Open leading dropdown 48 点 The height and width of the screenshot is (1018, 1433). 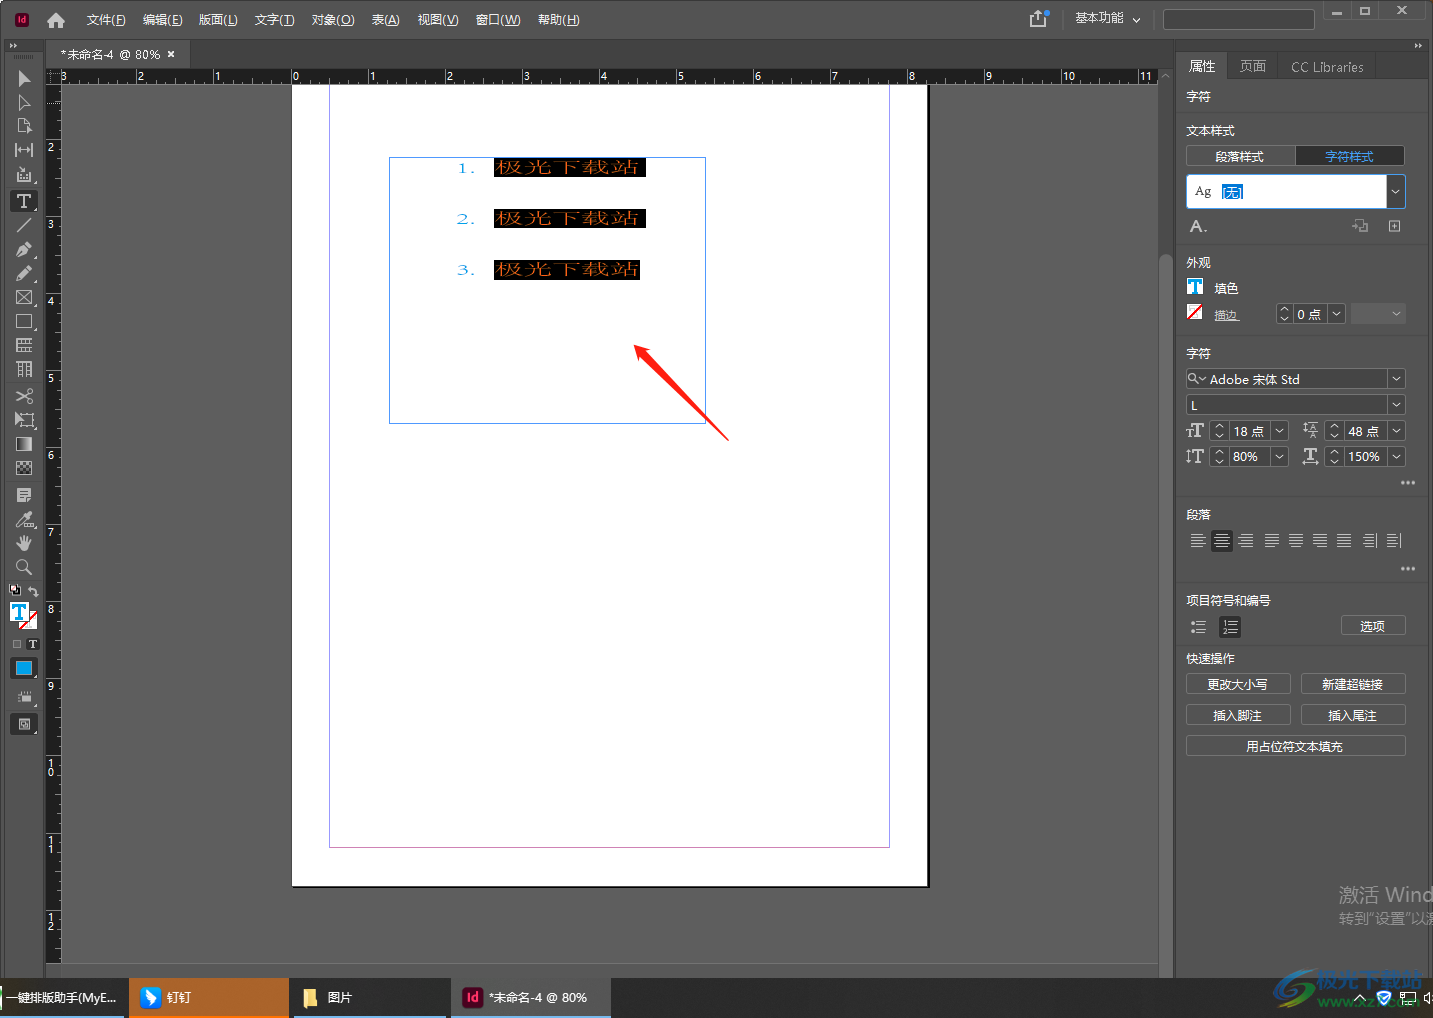point(1397,431)
